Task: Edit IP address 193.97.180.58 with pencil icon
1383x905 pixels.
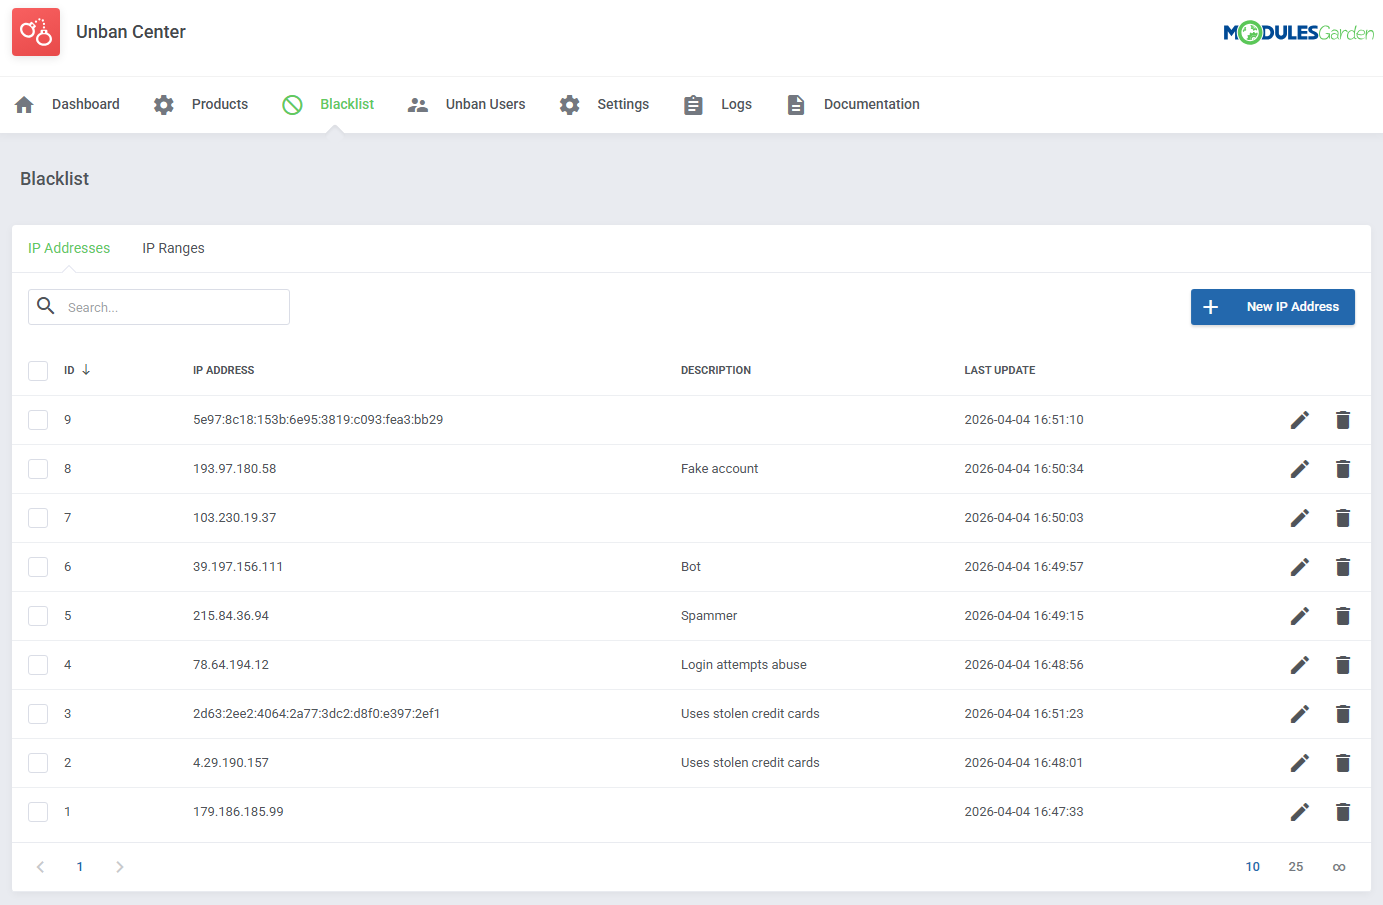Action: tap(1299, 468)
